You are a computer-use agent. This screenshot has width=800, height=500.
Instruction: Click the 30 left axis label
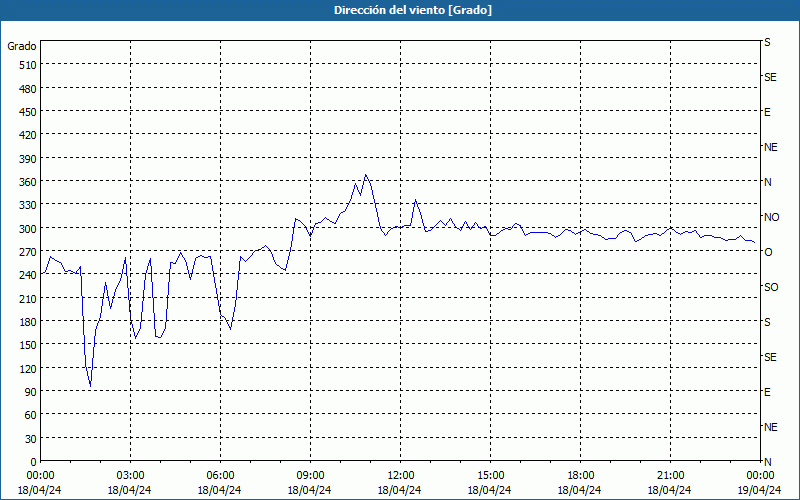point(31,439)
